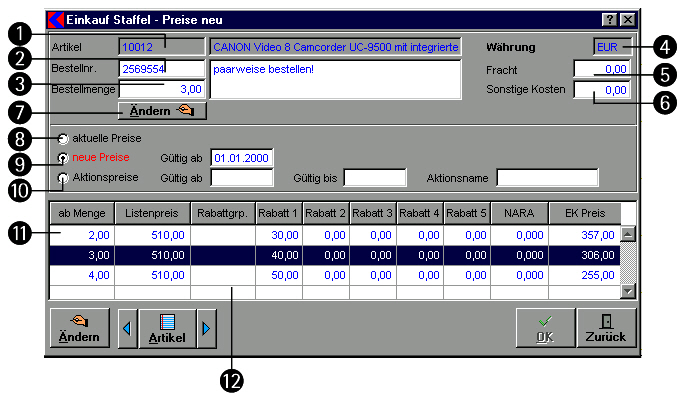The height and width of the screenshot is (397, 682).
Task: Click the application logo icon in title bar
Action: 56,20
